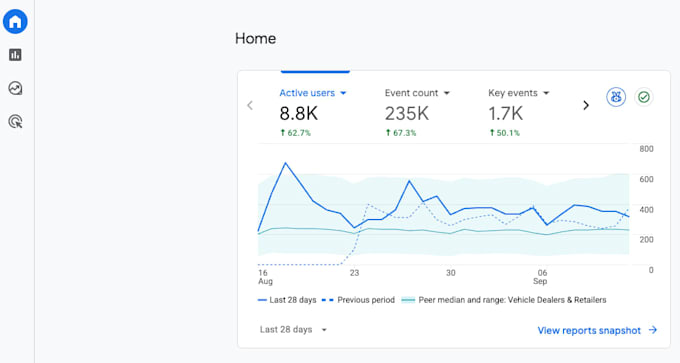The width and height of the screenshot is (680, 363).
Task: Click the 23 date axis label
Action: point(354,273)
